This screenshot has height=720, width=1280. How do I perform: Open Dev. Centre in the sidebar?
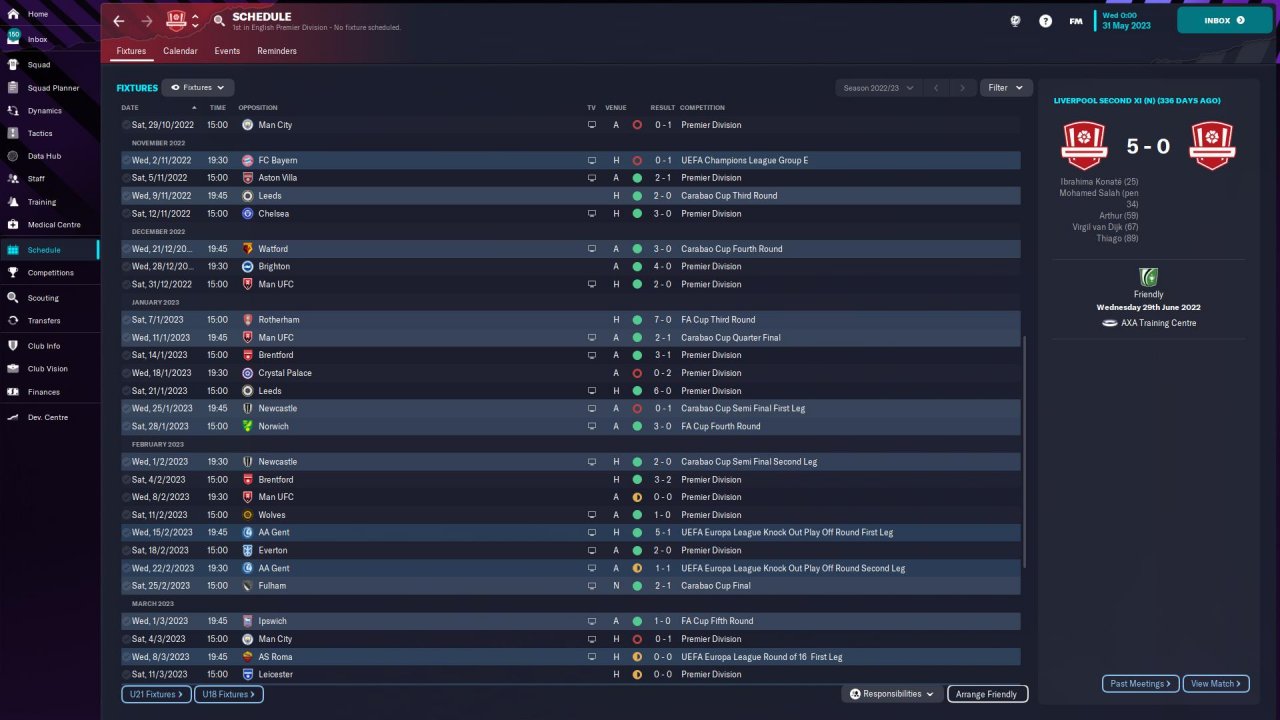point(48,417)
